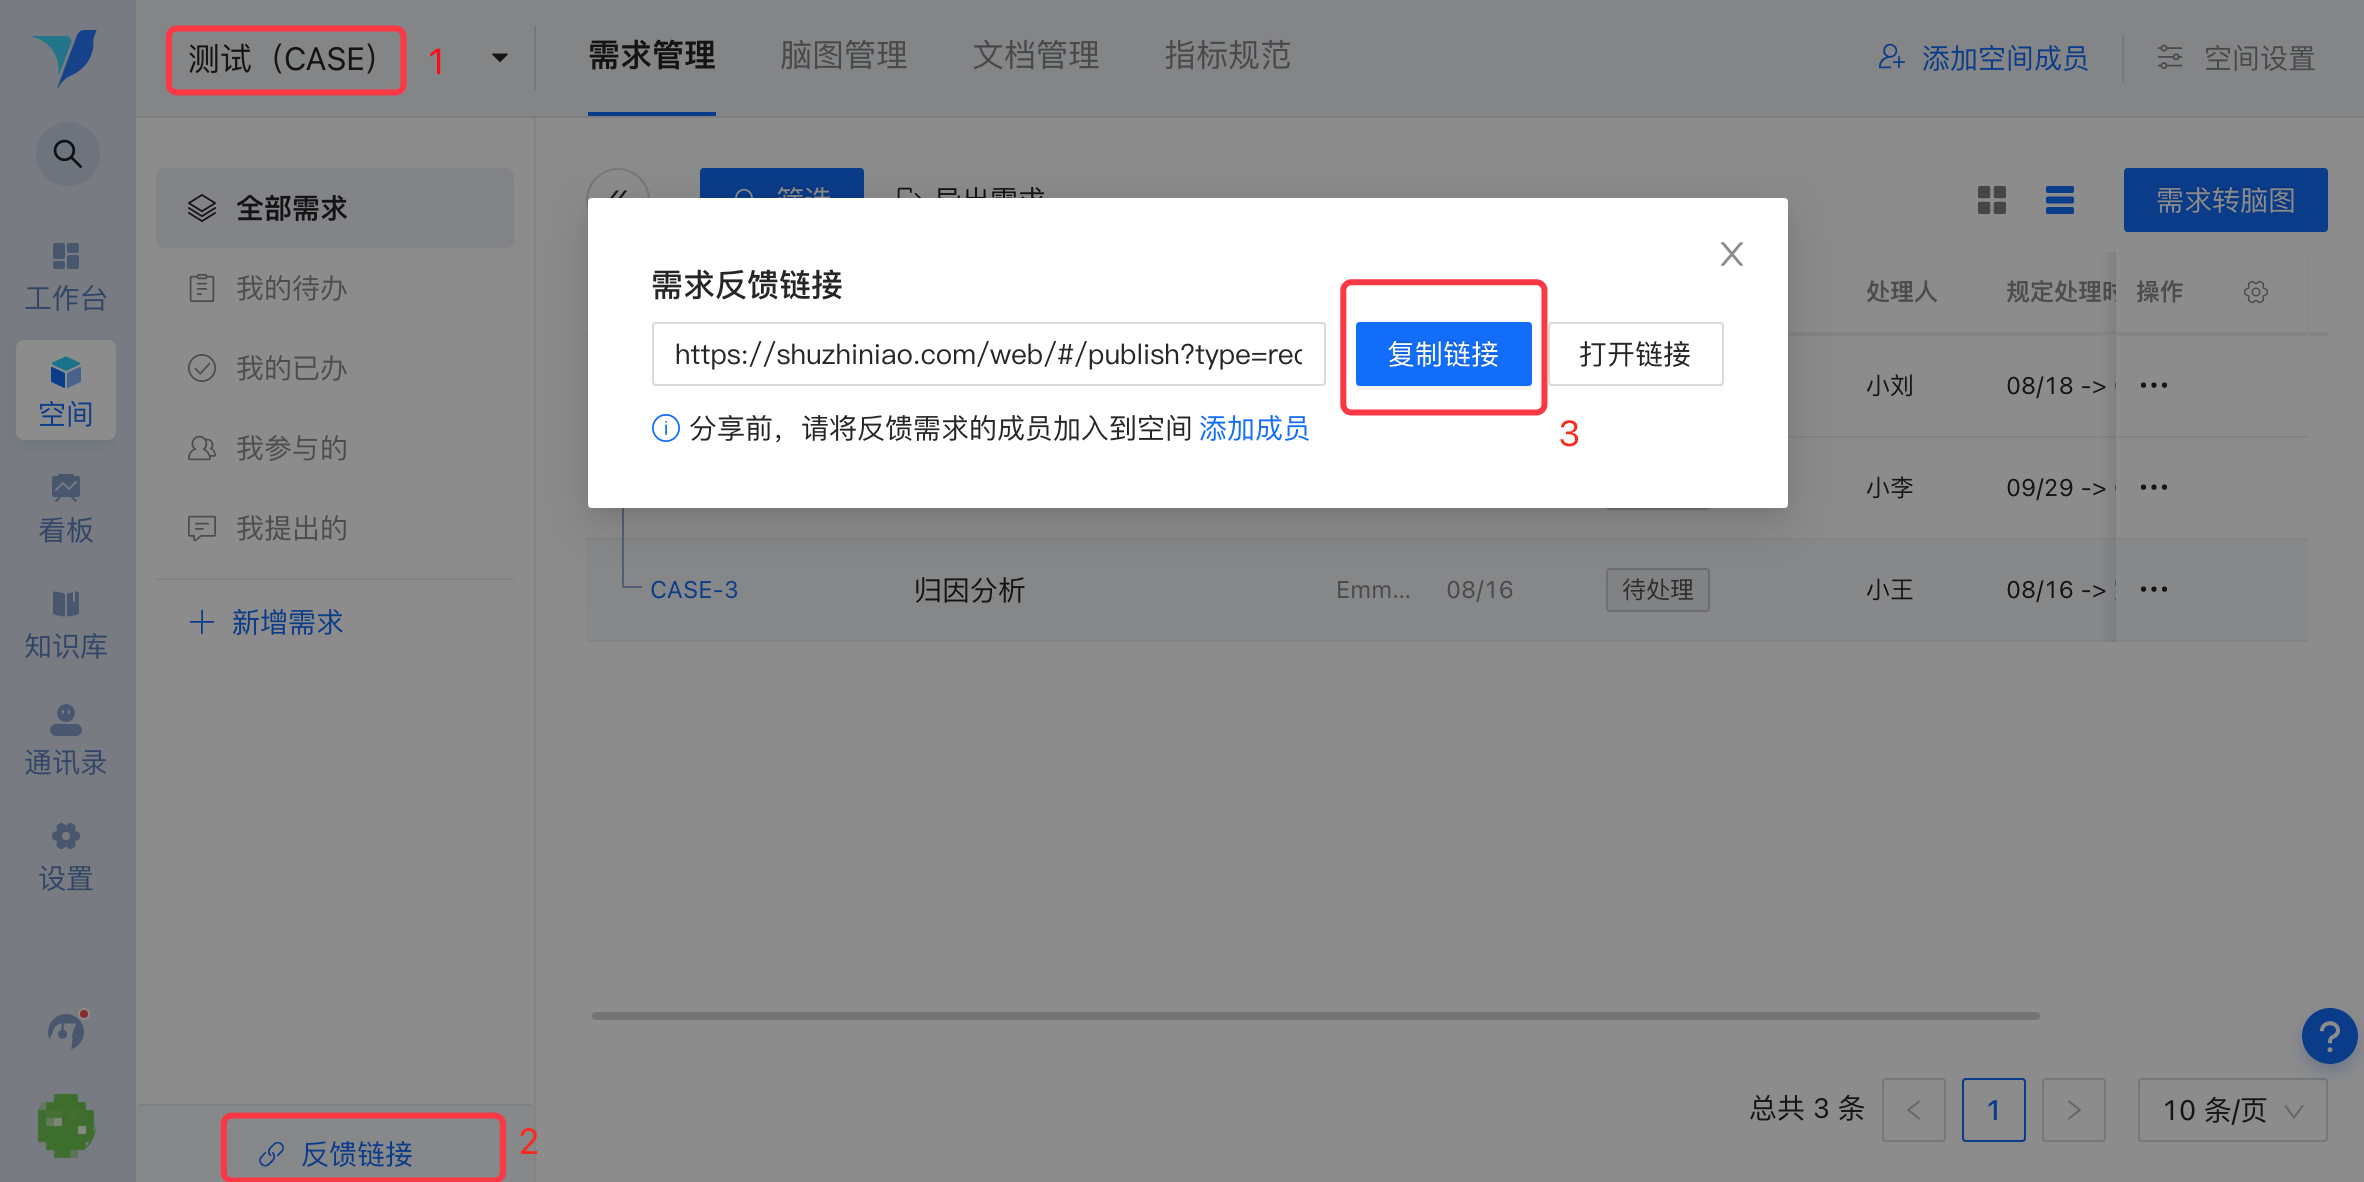Switch to the 脑图管理 tab
This screenshot has width=2364, height=1182.
[x=843, y=56]
